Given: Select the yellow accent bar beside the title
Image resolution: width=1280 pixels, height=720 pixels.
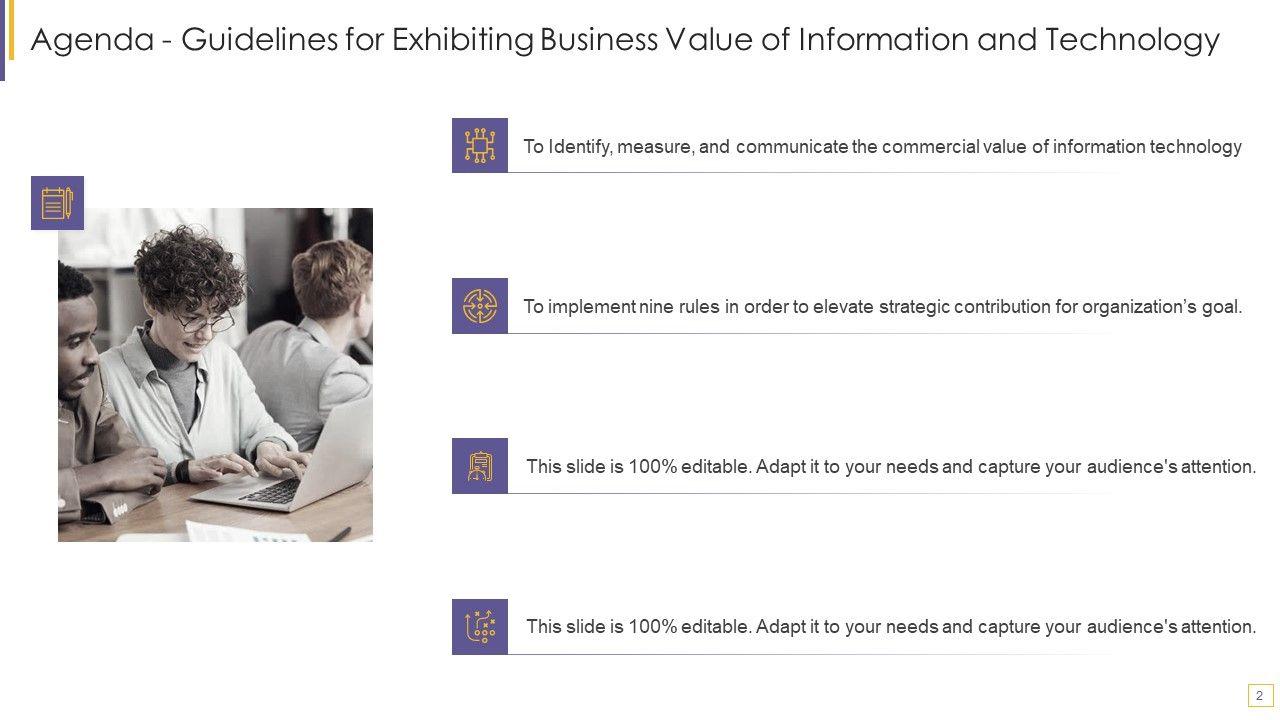Looking at the screenshot, I should coord(11,30).
